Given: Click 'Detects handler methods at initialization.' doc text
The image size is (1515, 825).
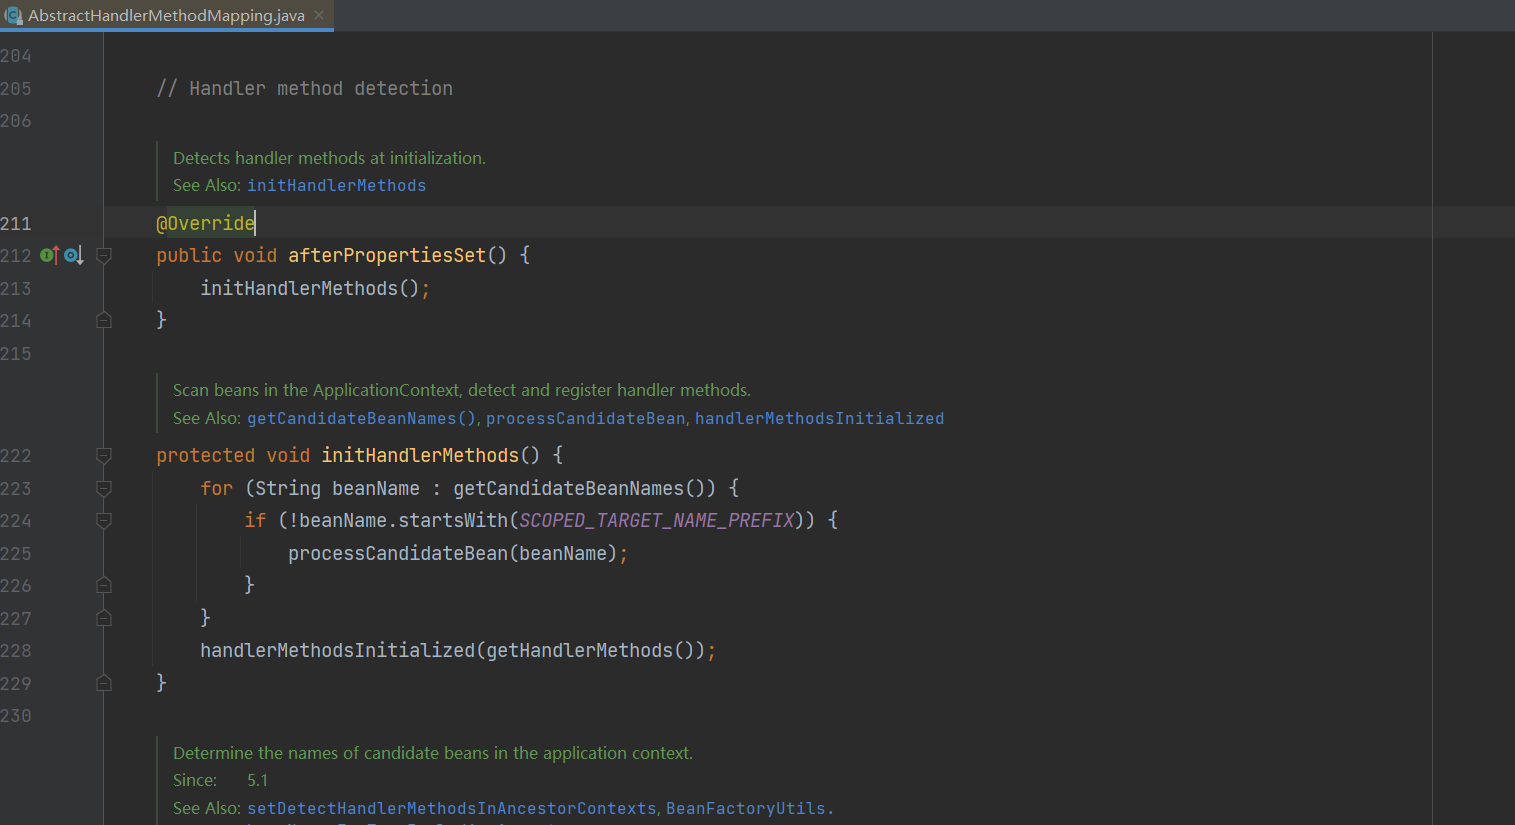Looking at the screenshot, I should pyautogui.click(x=329, y=158).
